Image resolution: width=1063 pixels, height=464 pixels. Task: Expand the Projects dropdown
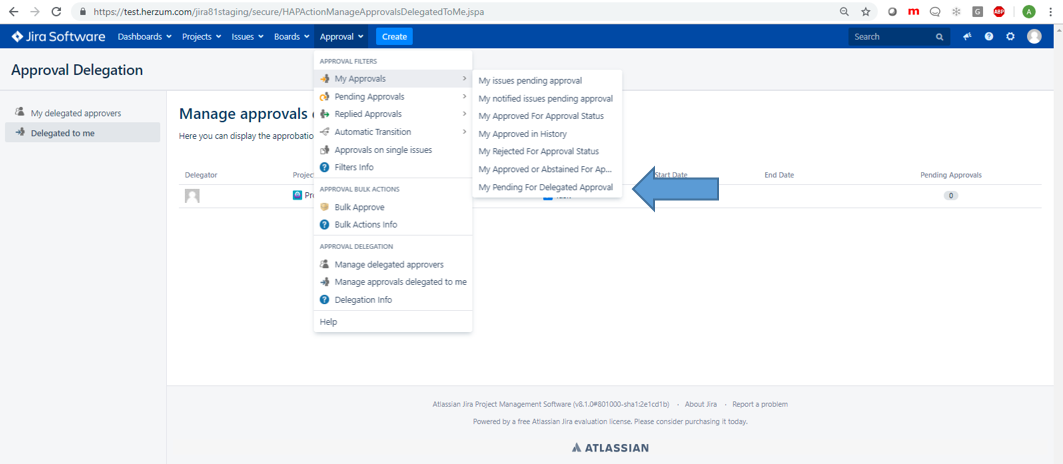click(201, 37)
